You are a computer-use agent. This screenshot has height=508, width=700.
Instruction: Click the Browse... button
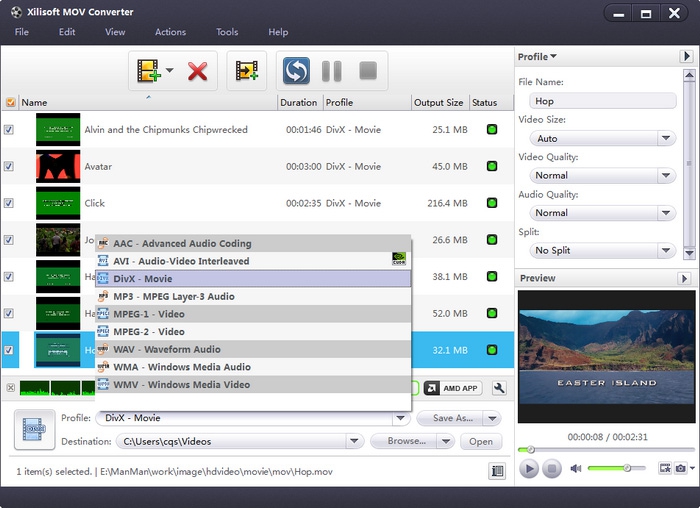[405, 441]
